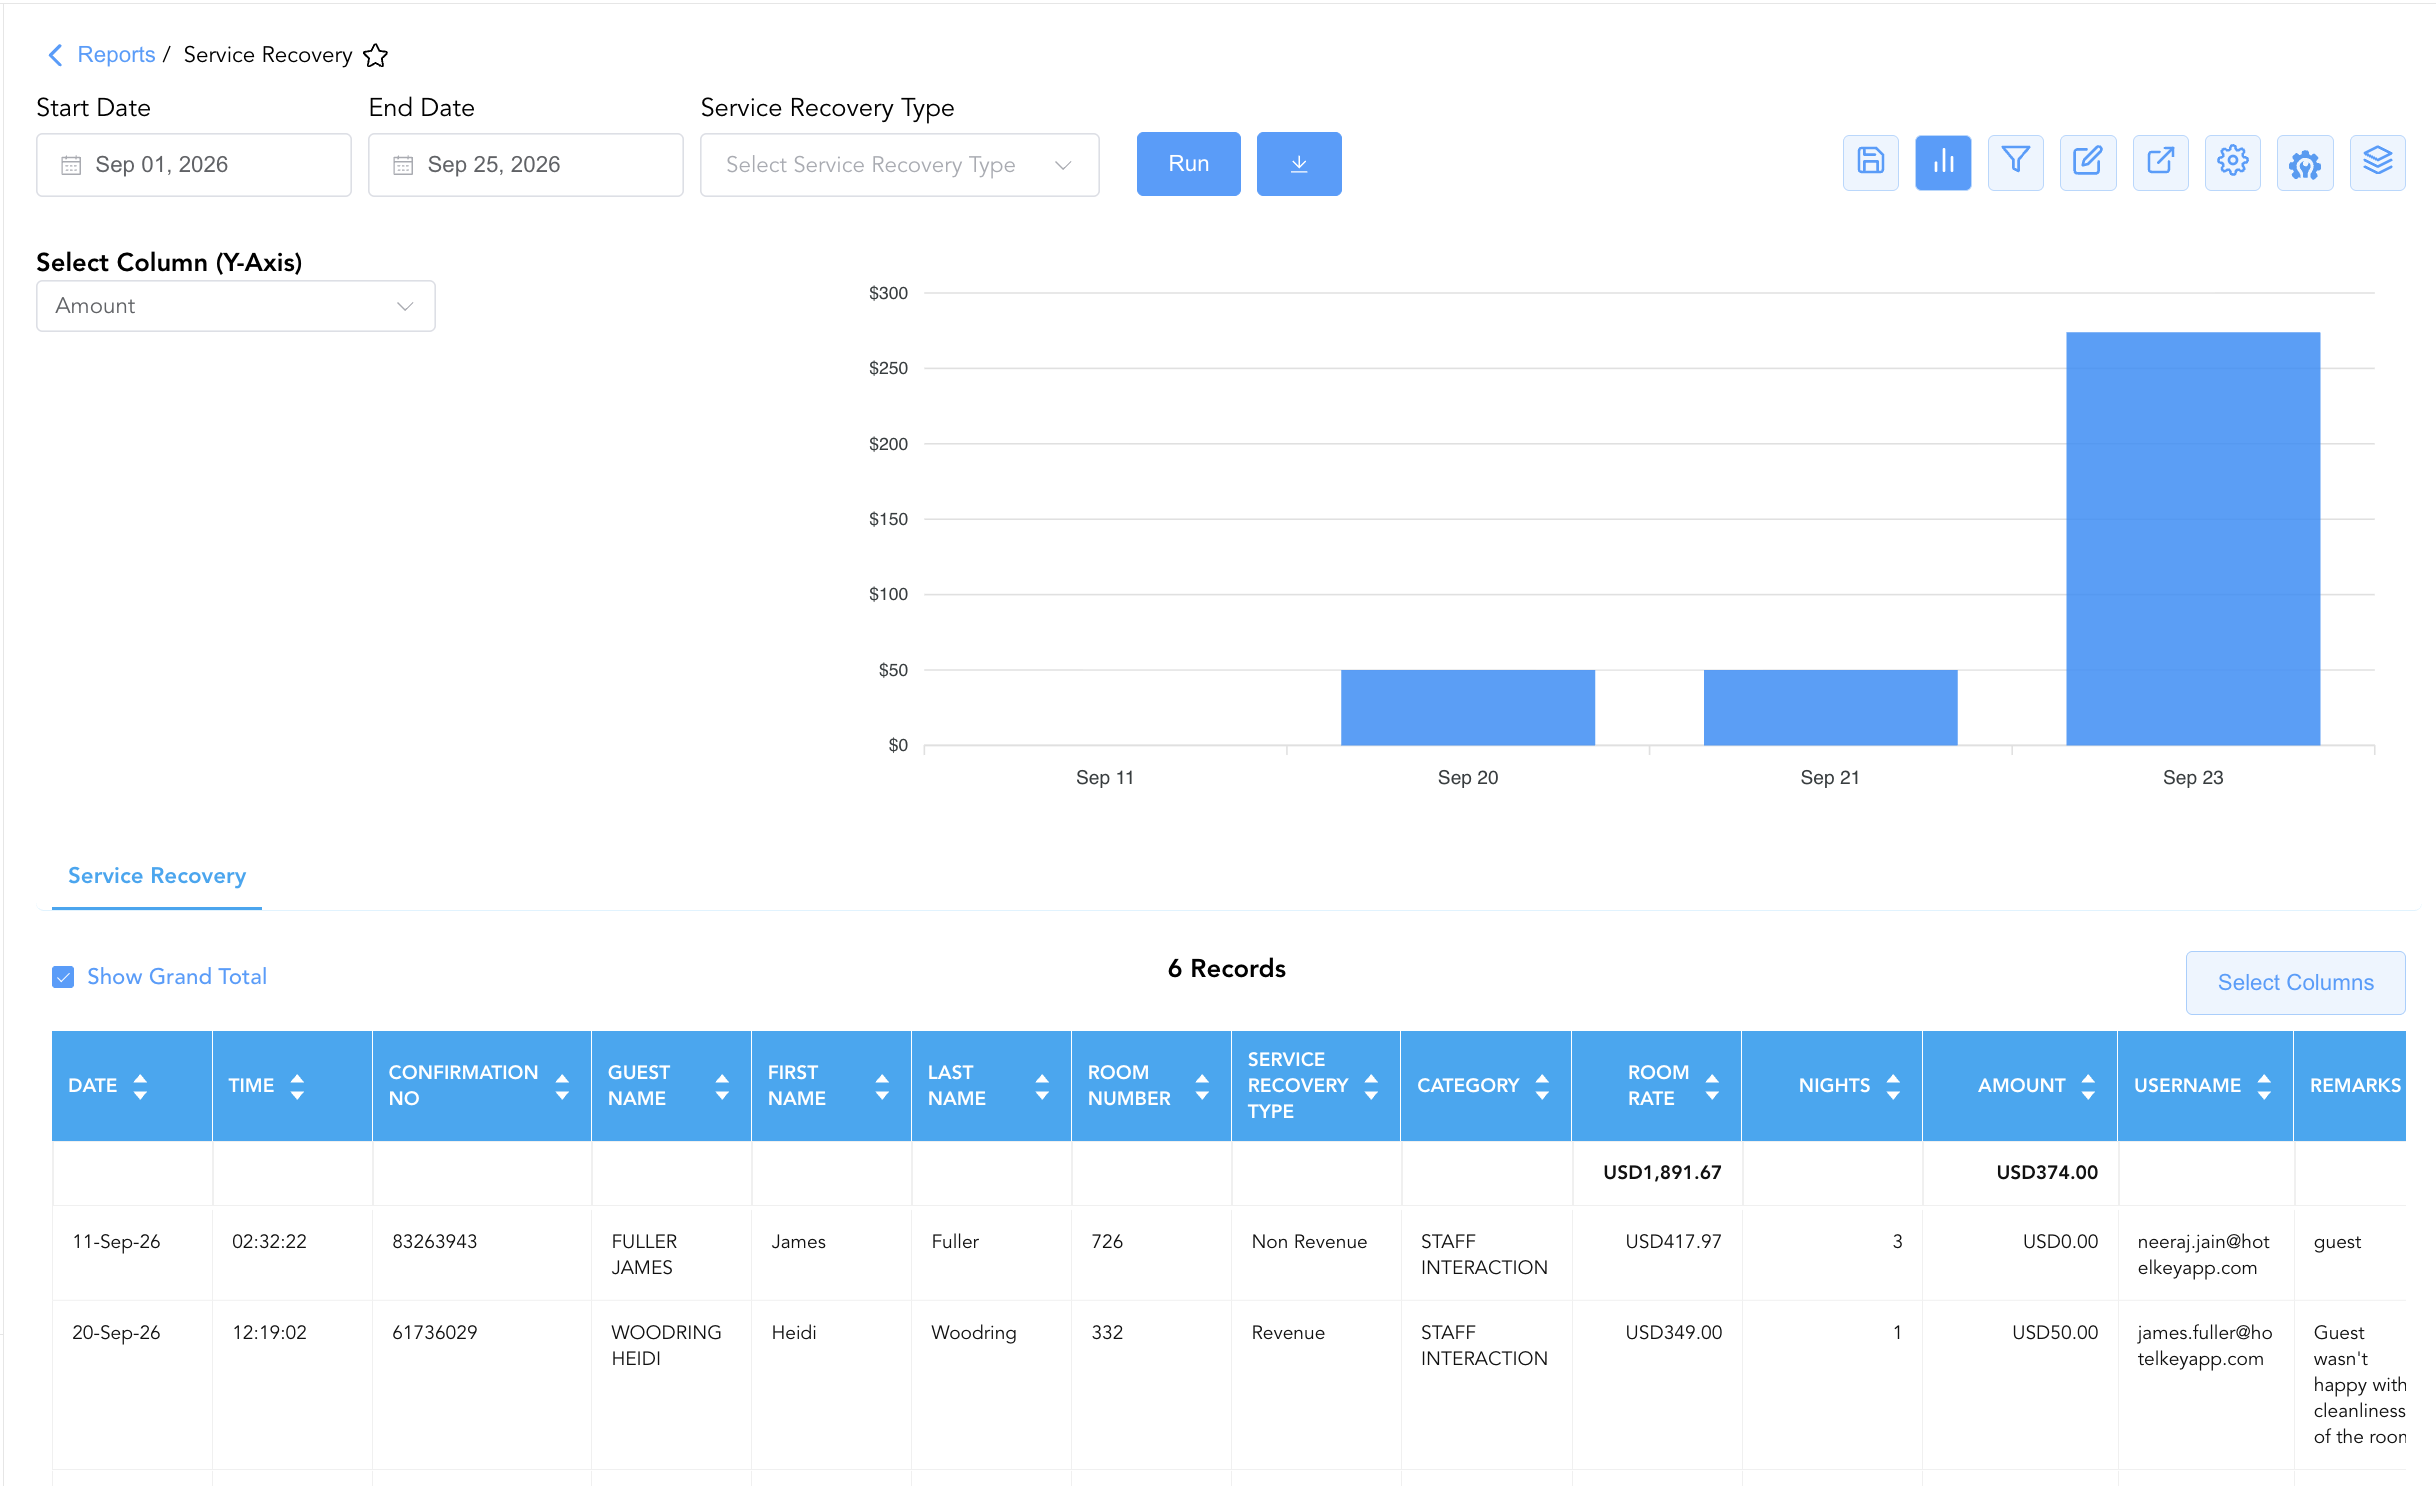2436x1486 pixels.
Task: Click guest name WOODRING HEIDI
Action: pyautogui.click(x=666, y=1346)
